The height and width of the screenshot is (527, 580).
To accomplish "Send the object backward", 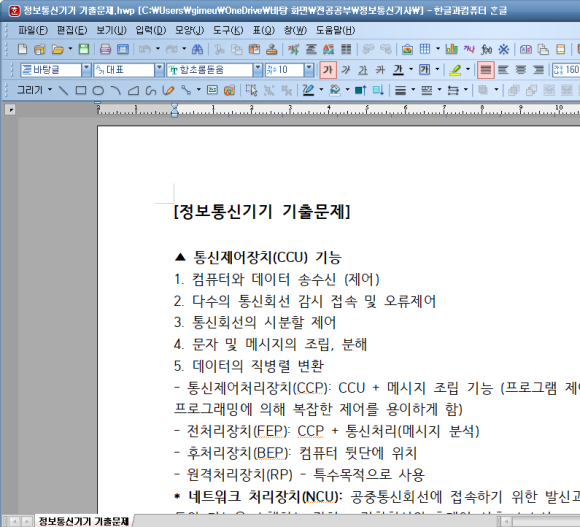I will coord(378,90).
